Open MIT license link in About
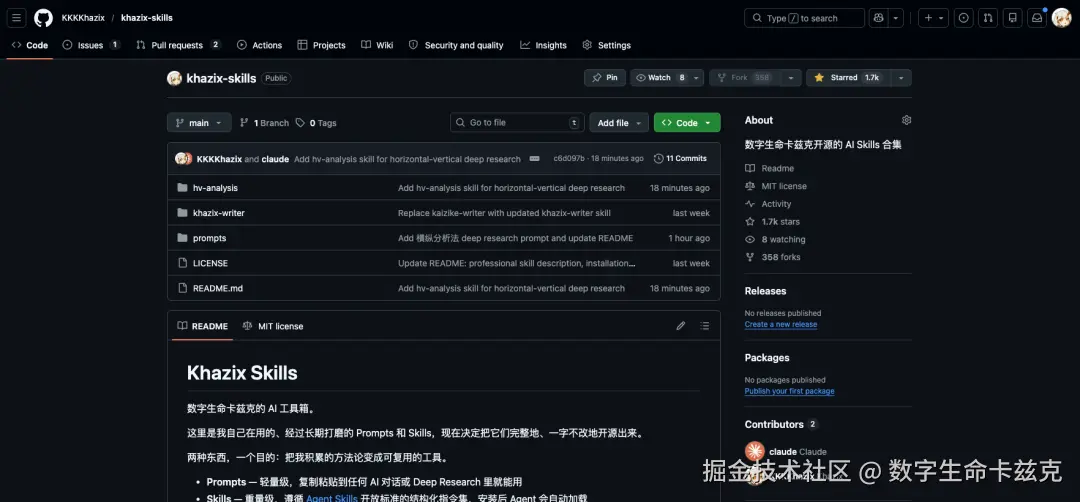 pos(776,186)
